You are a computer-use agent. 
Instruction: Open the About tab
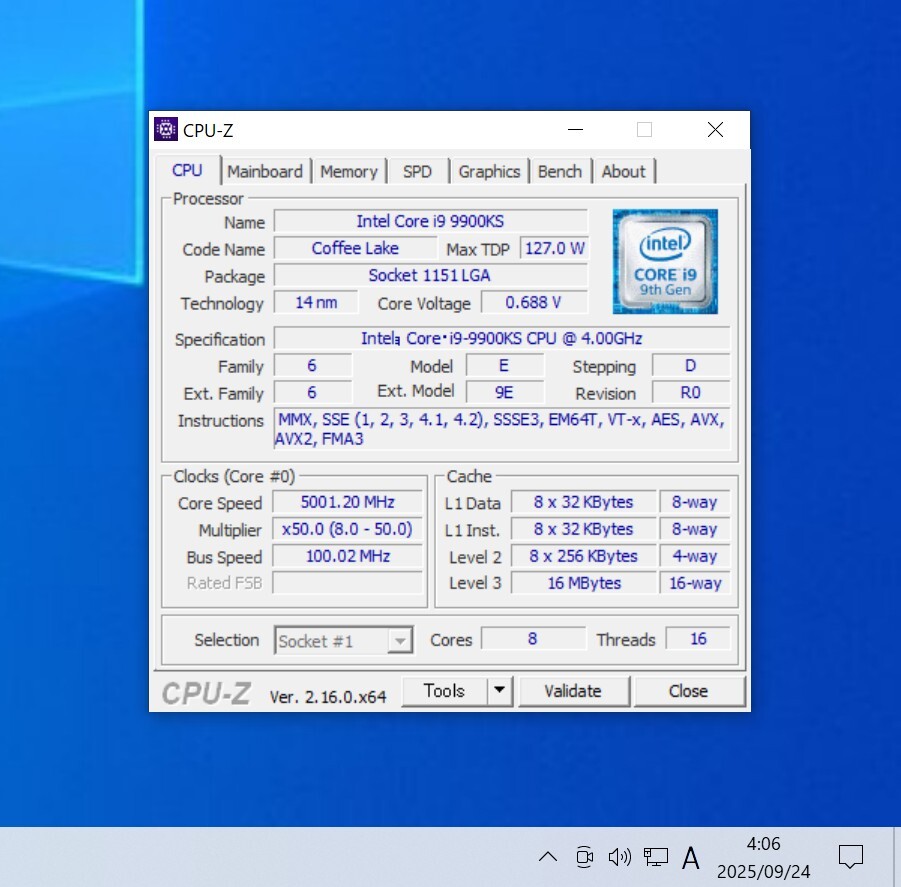(623, 171)
